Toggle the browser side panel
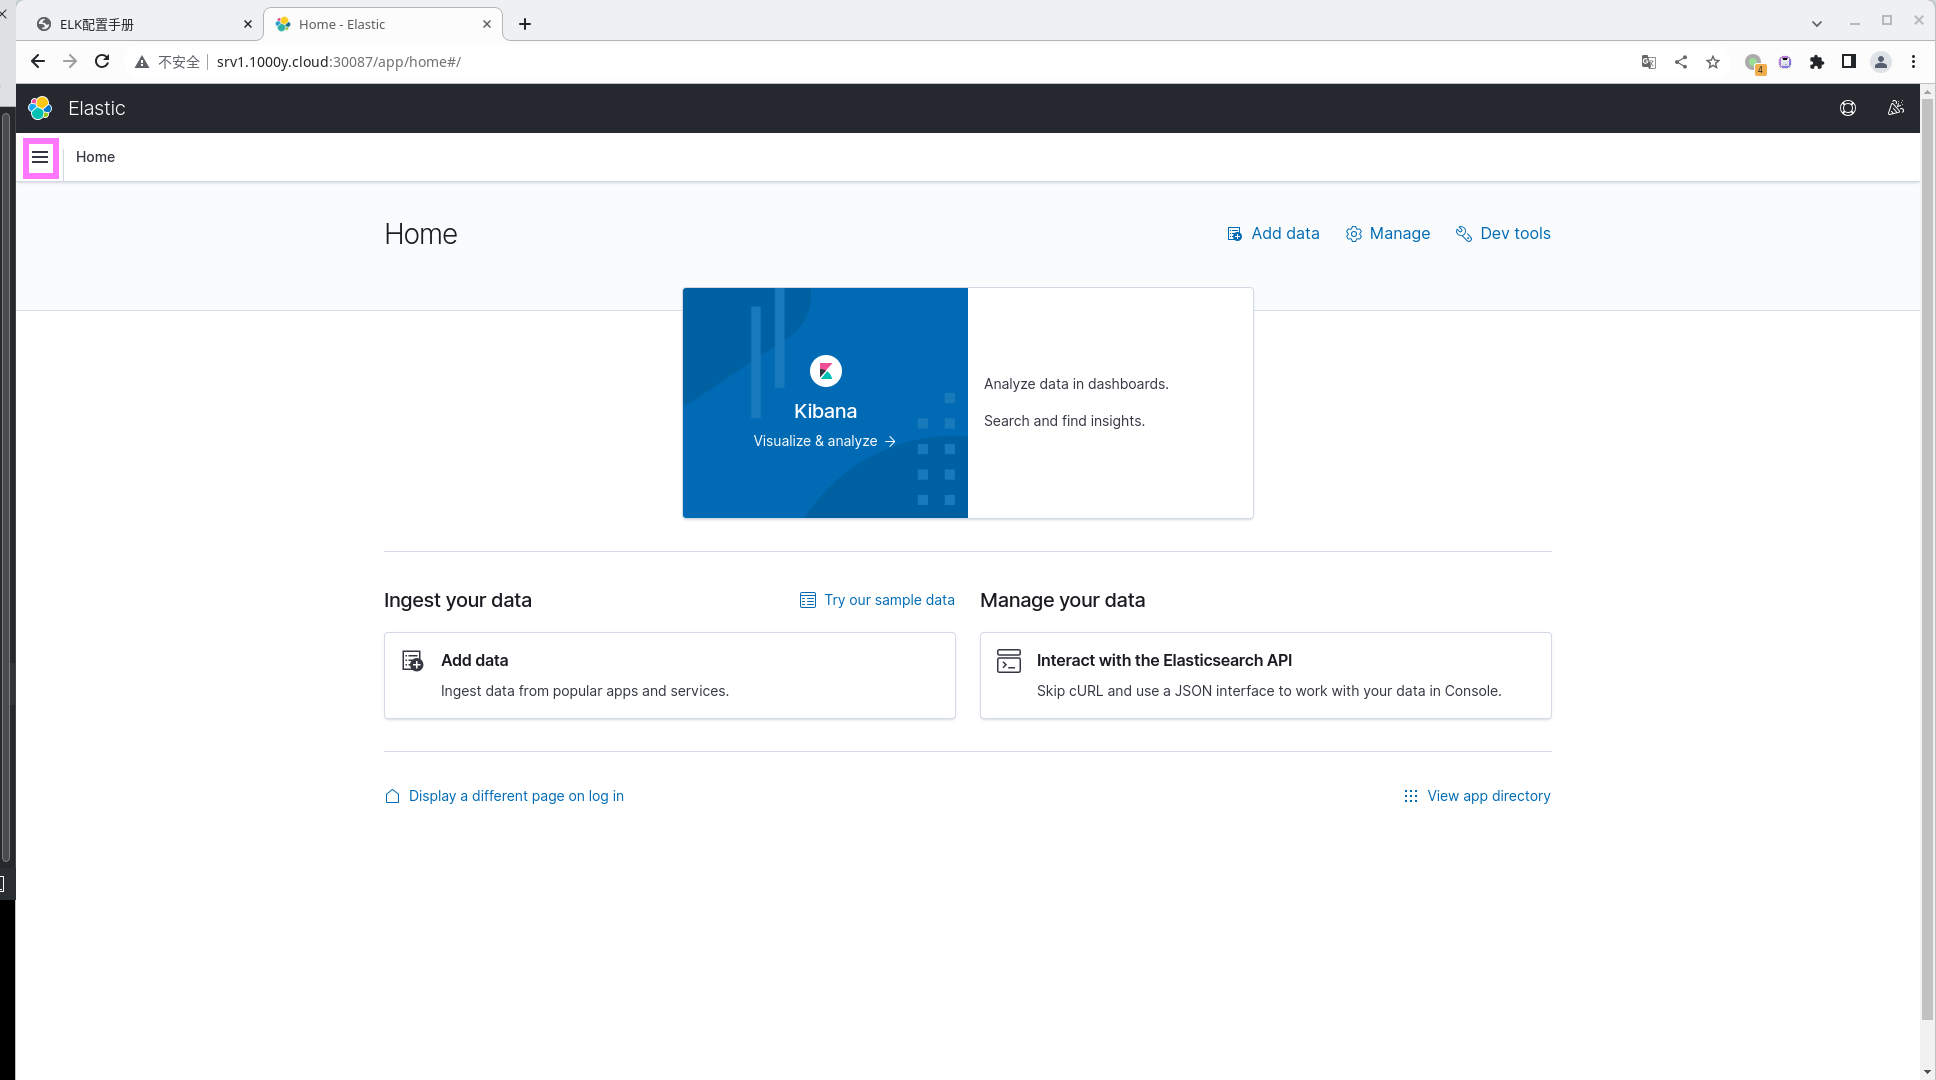This screenshot has height=1080, width=1936. 1849,62
